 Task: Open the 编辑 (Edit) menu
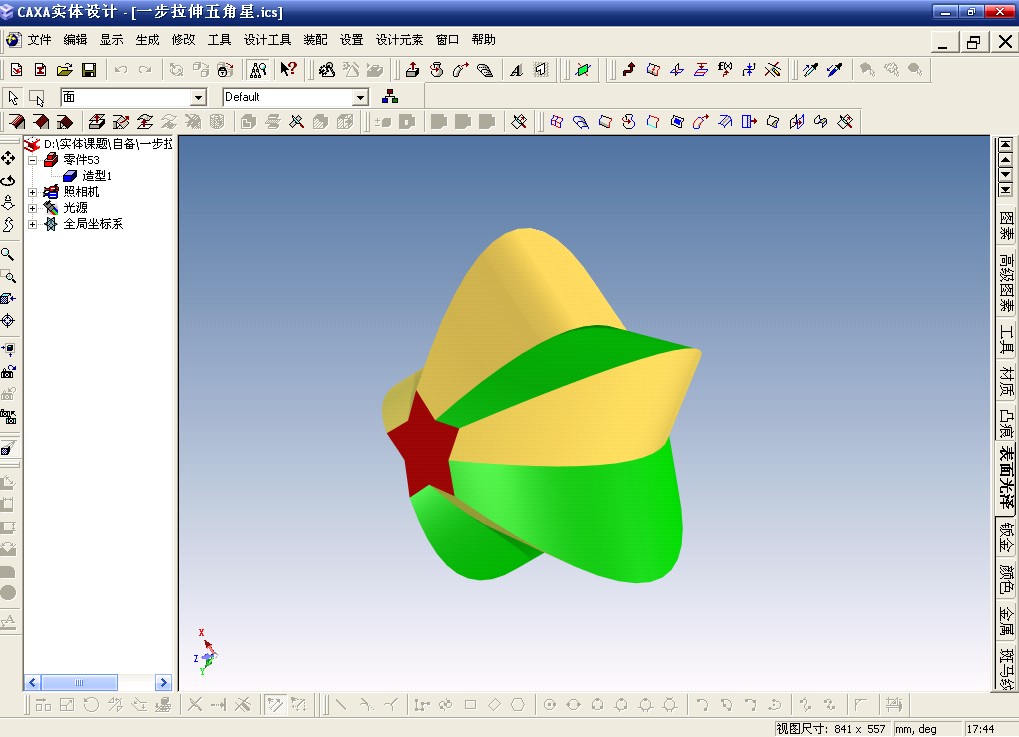(x=75, y=40)
